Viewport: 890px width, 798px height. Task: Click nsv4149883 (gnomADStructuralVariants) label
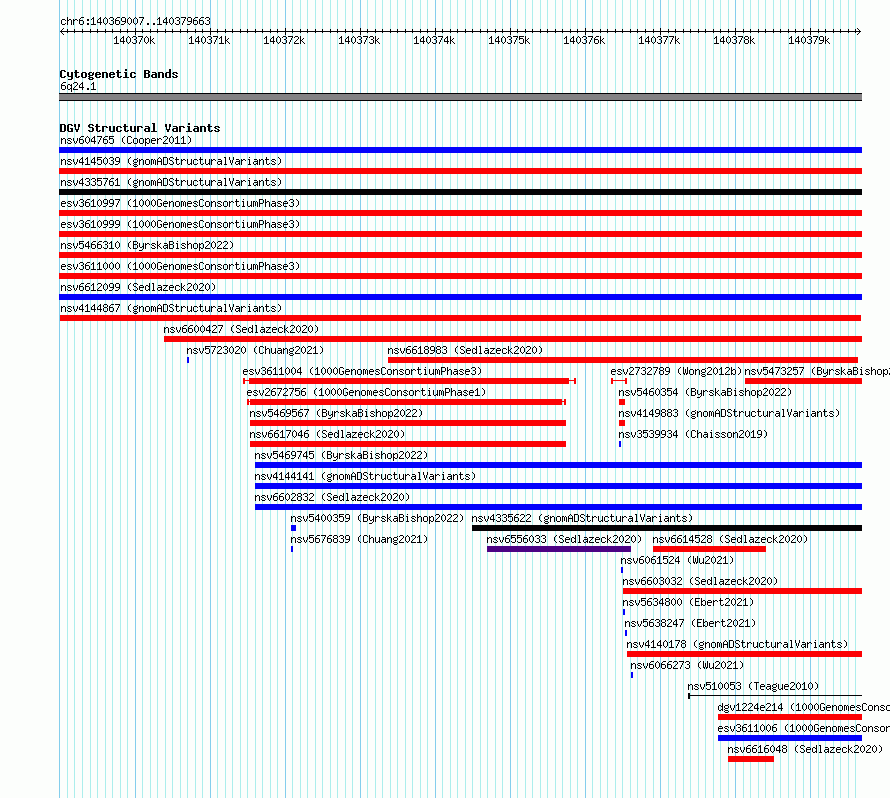click(x=729, y=413)
